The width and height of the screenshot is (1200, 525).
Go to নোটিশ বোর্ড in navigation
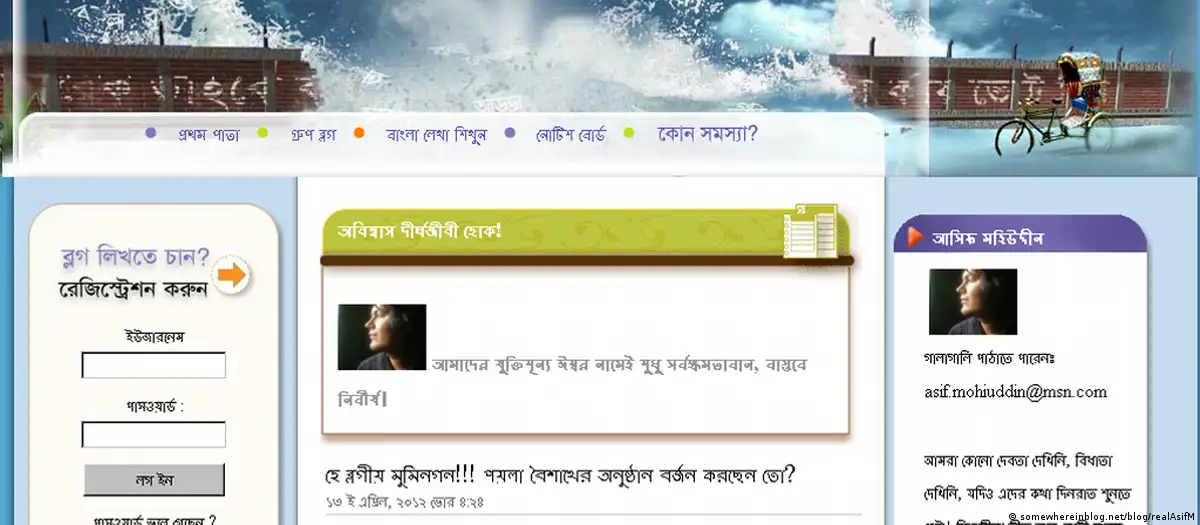click(570, 135)
